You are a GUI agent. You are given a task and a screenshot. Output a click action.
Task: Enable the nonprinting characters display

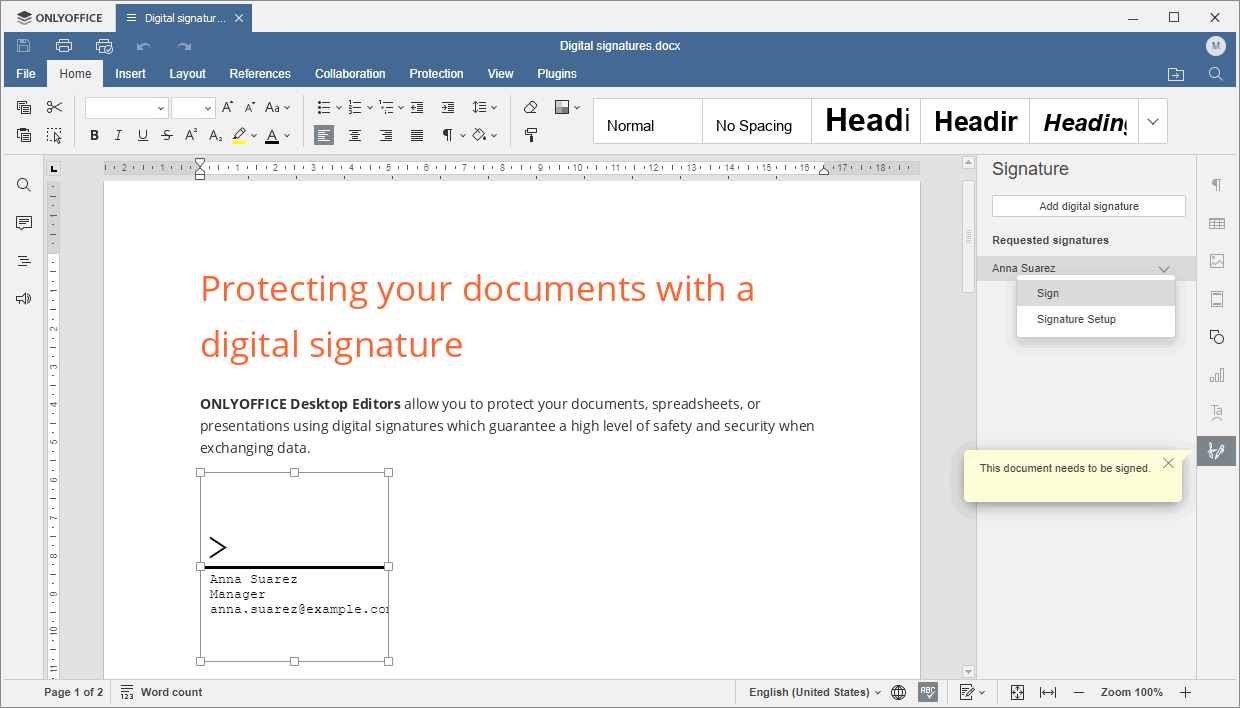(x=447, y=135)
